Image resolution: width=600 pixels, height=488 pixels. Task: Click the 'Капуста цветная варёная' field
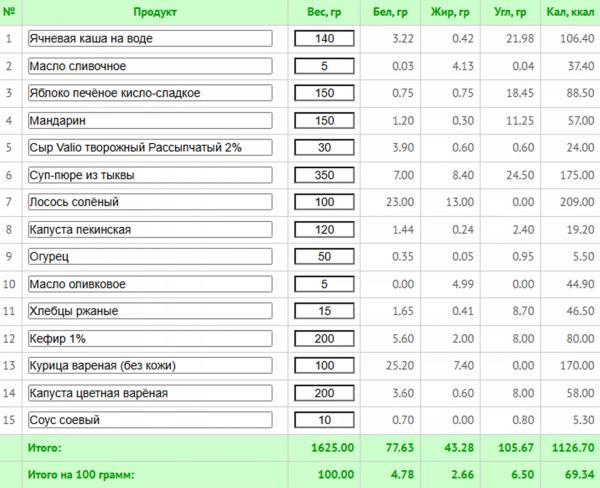tap(150, 393)
